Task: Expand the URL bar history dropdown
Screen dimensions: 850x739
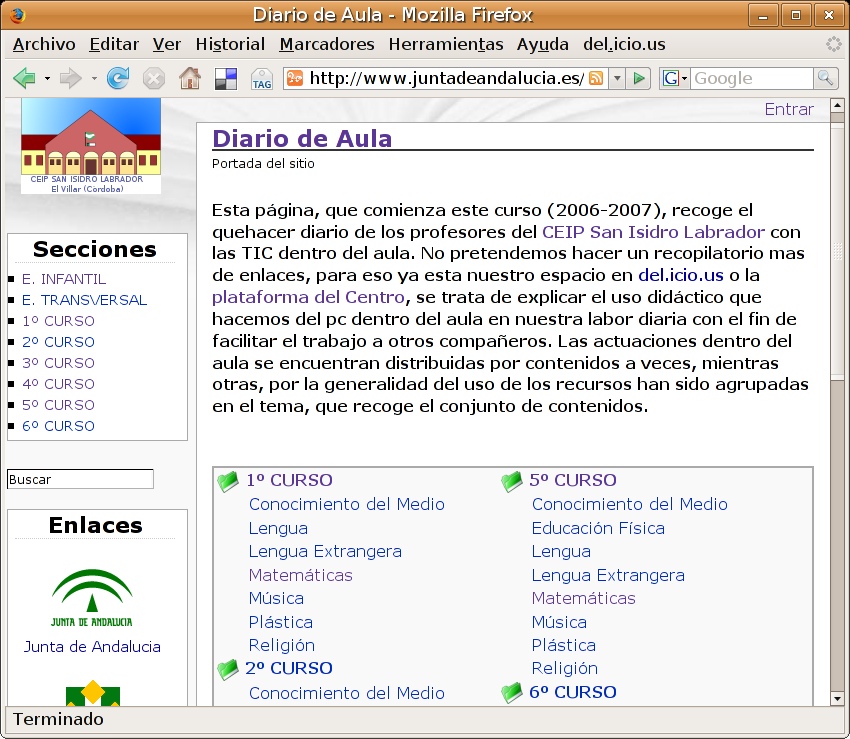Action: [617, 78]
